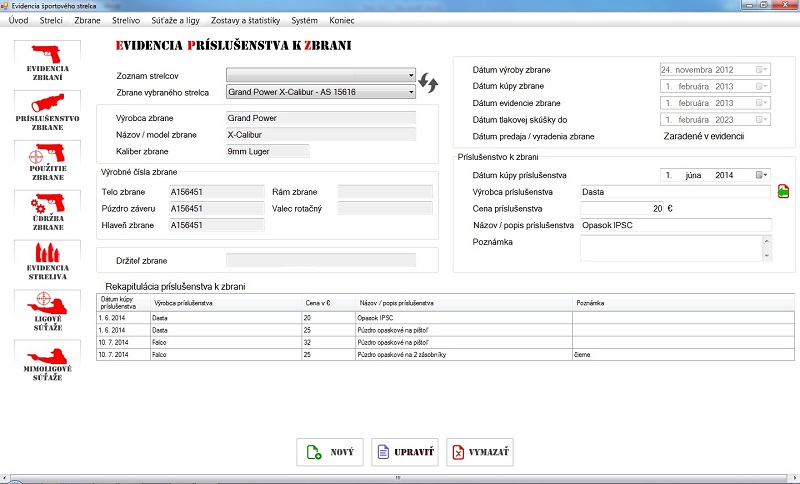Click the green icon beside Výrobca príslušenstva

(783, 191)
